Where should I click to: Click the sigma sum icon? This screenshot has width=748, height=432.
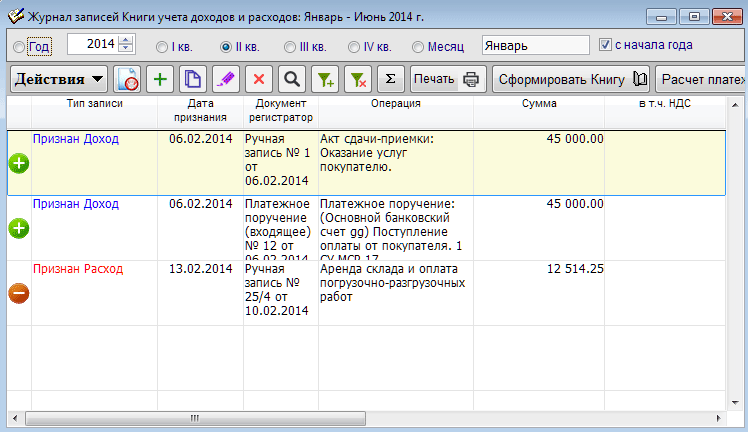tap(390, 79)
